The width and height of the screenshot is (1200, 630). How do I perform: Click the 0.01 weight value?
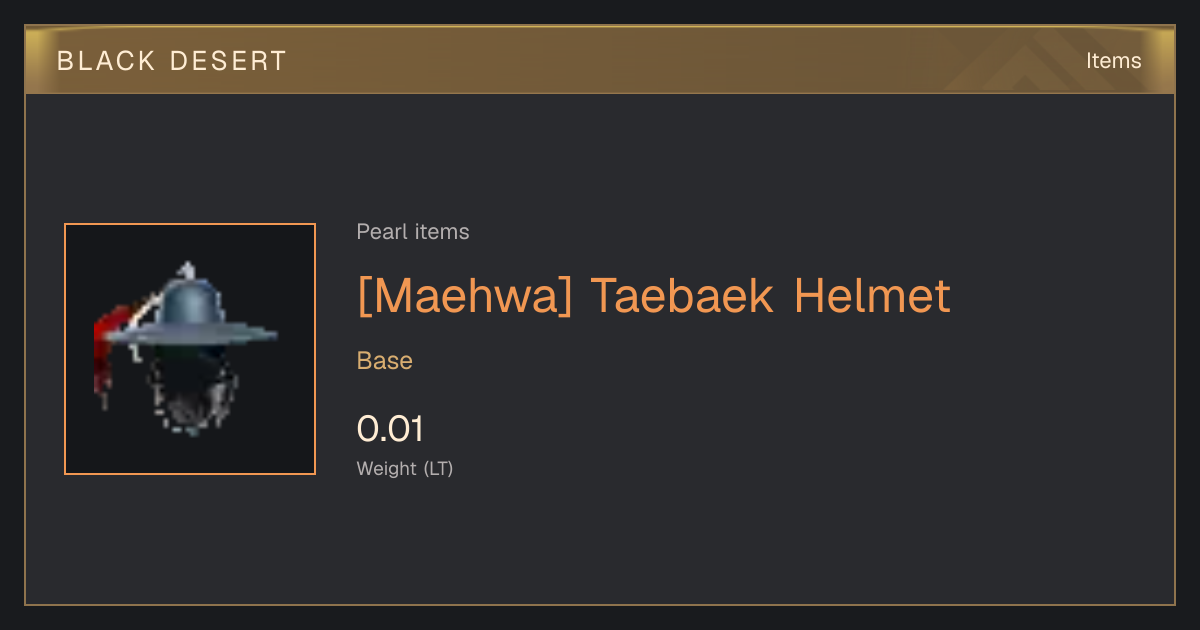click(x=390, y=429)
